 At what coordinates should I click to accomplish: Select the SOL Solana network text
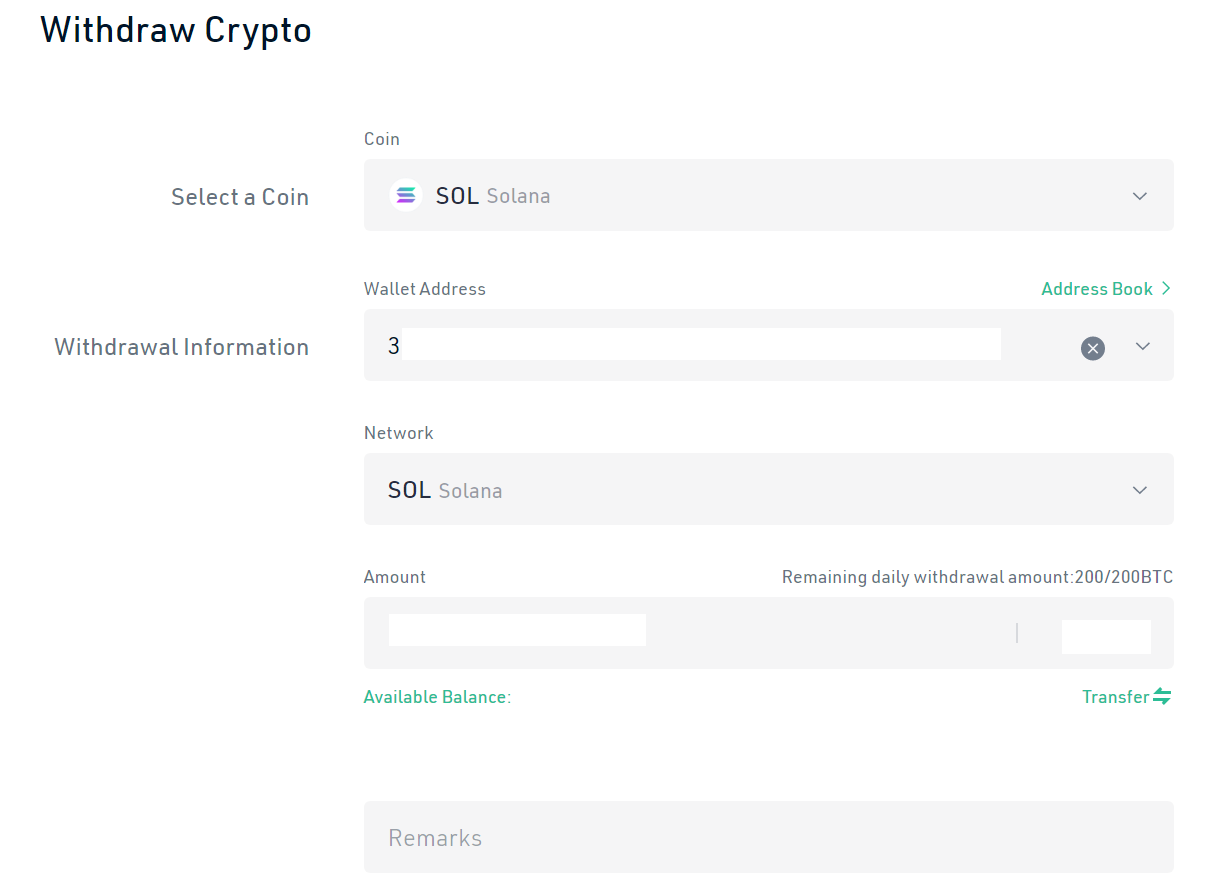(445, 491)
